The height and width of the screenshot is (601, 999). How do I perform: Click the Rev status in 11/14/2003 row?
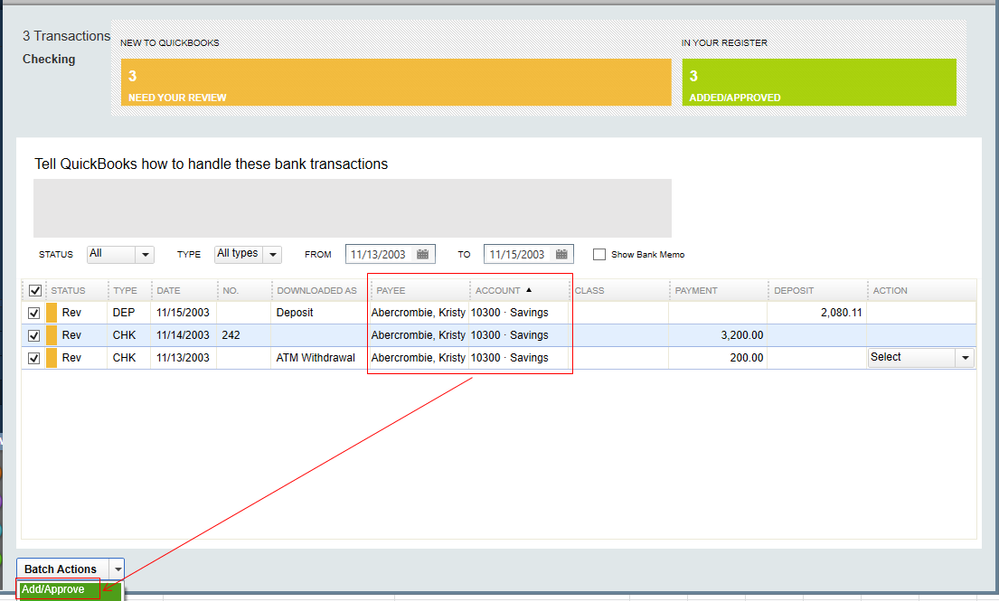72,335
